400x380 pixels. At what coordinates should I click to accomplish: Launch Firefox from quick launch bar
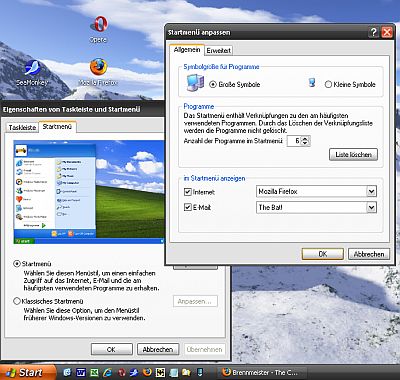click(147, 372)
